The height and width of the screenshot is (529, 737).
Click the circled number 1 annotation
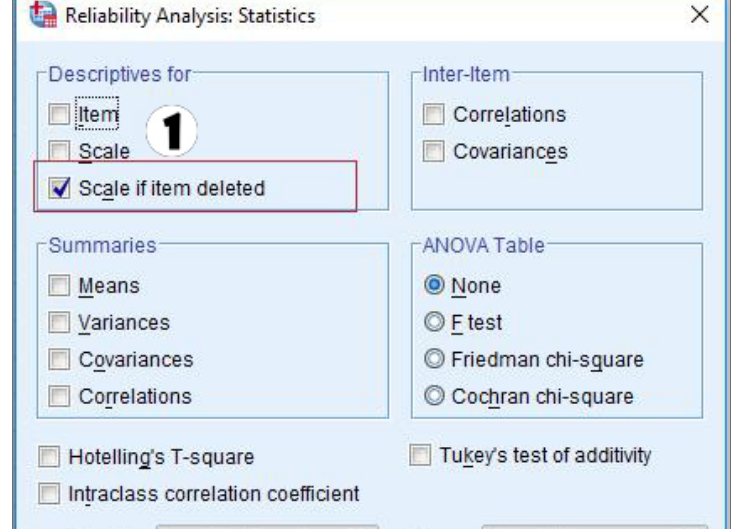[172, 131]
